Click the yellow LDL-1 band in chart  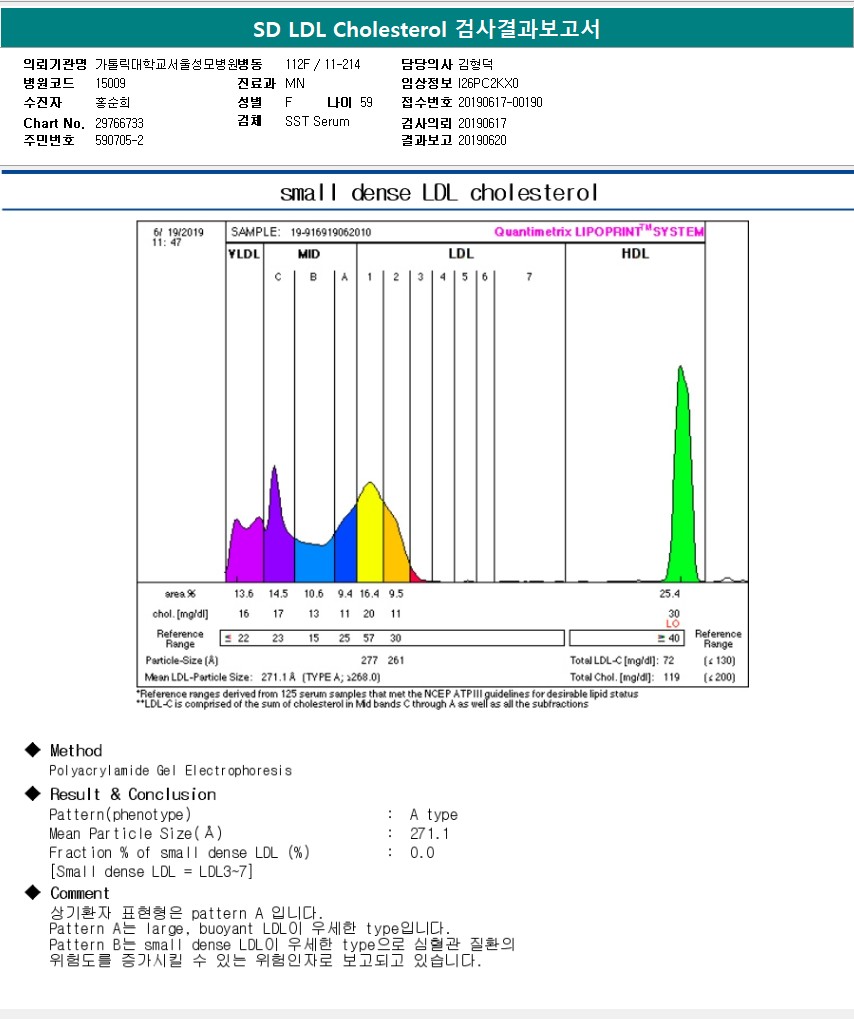click(x=370, y=536)
